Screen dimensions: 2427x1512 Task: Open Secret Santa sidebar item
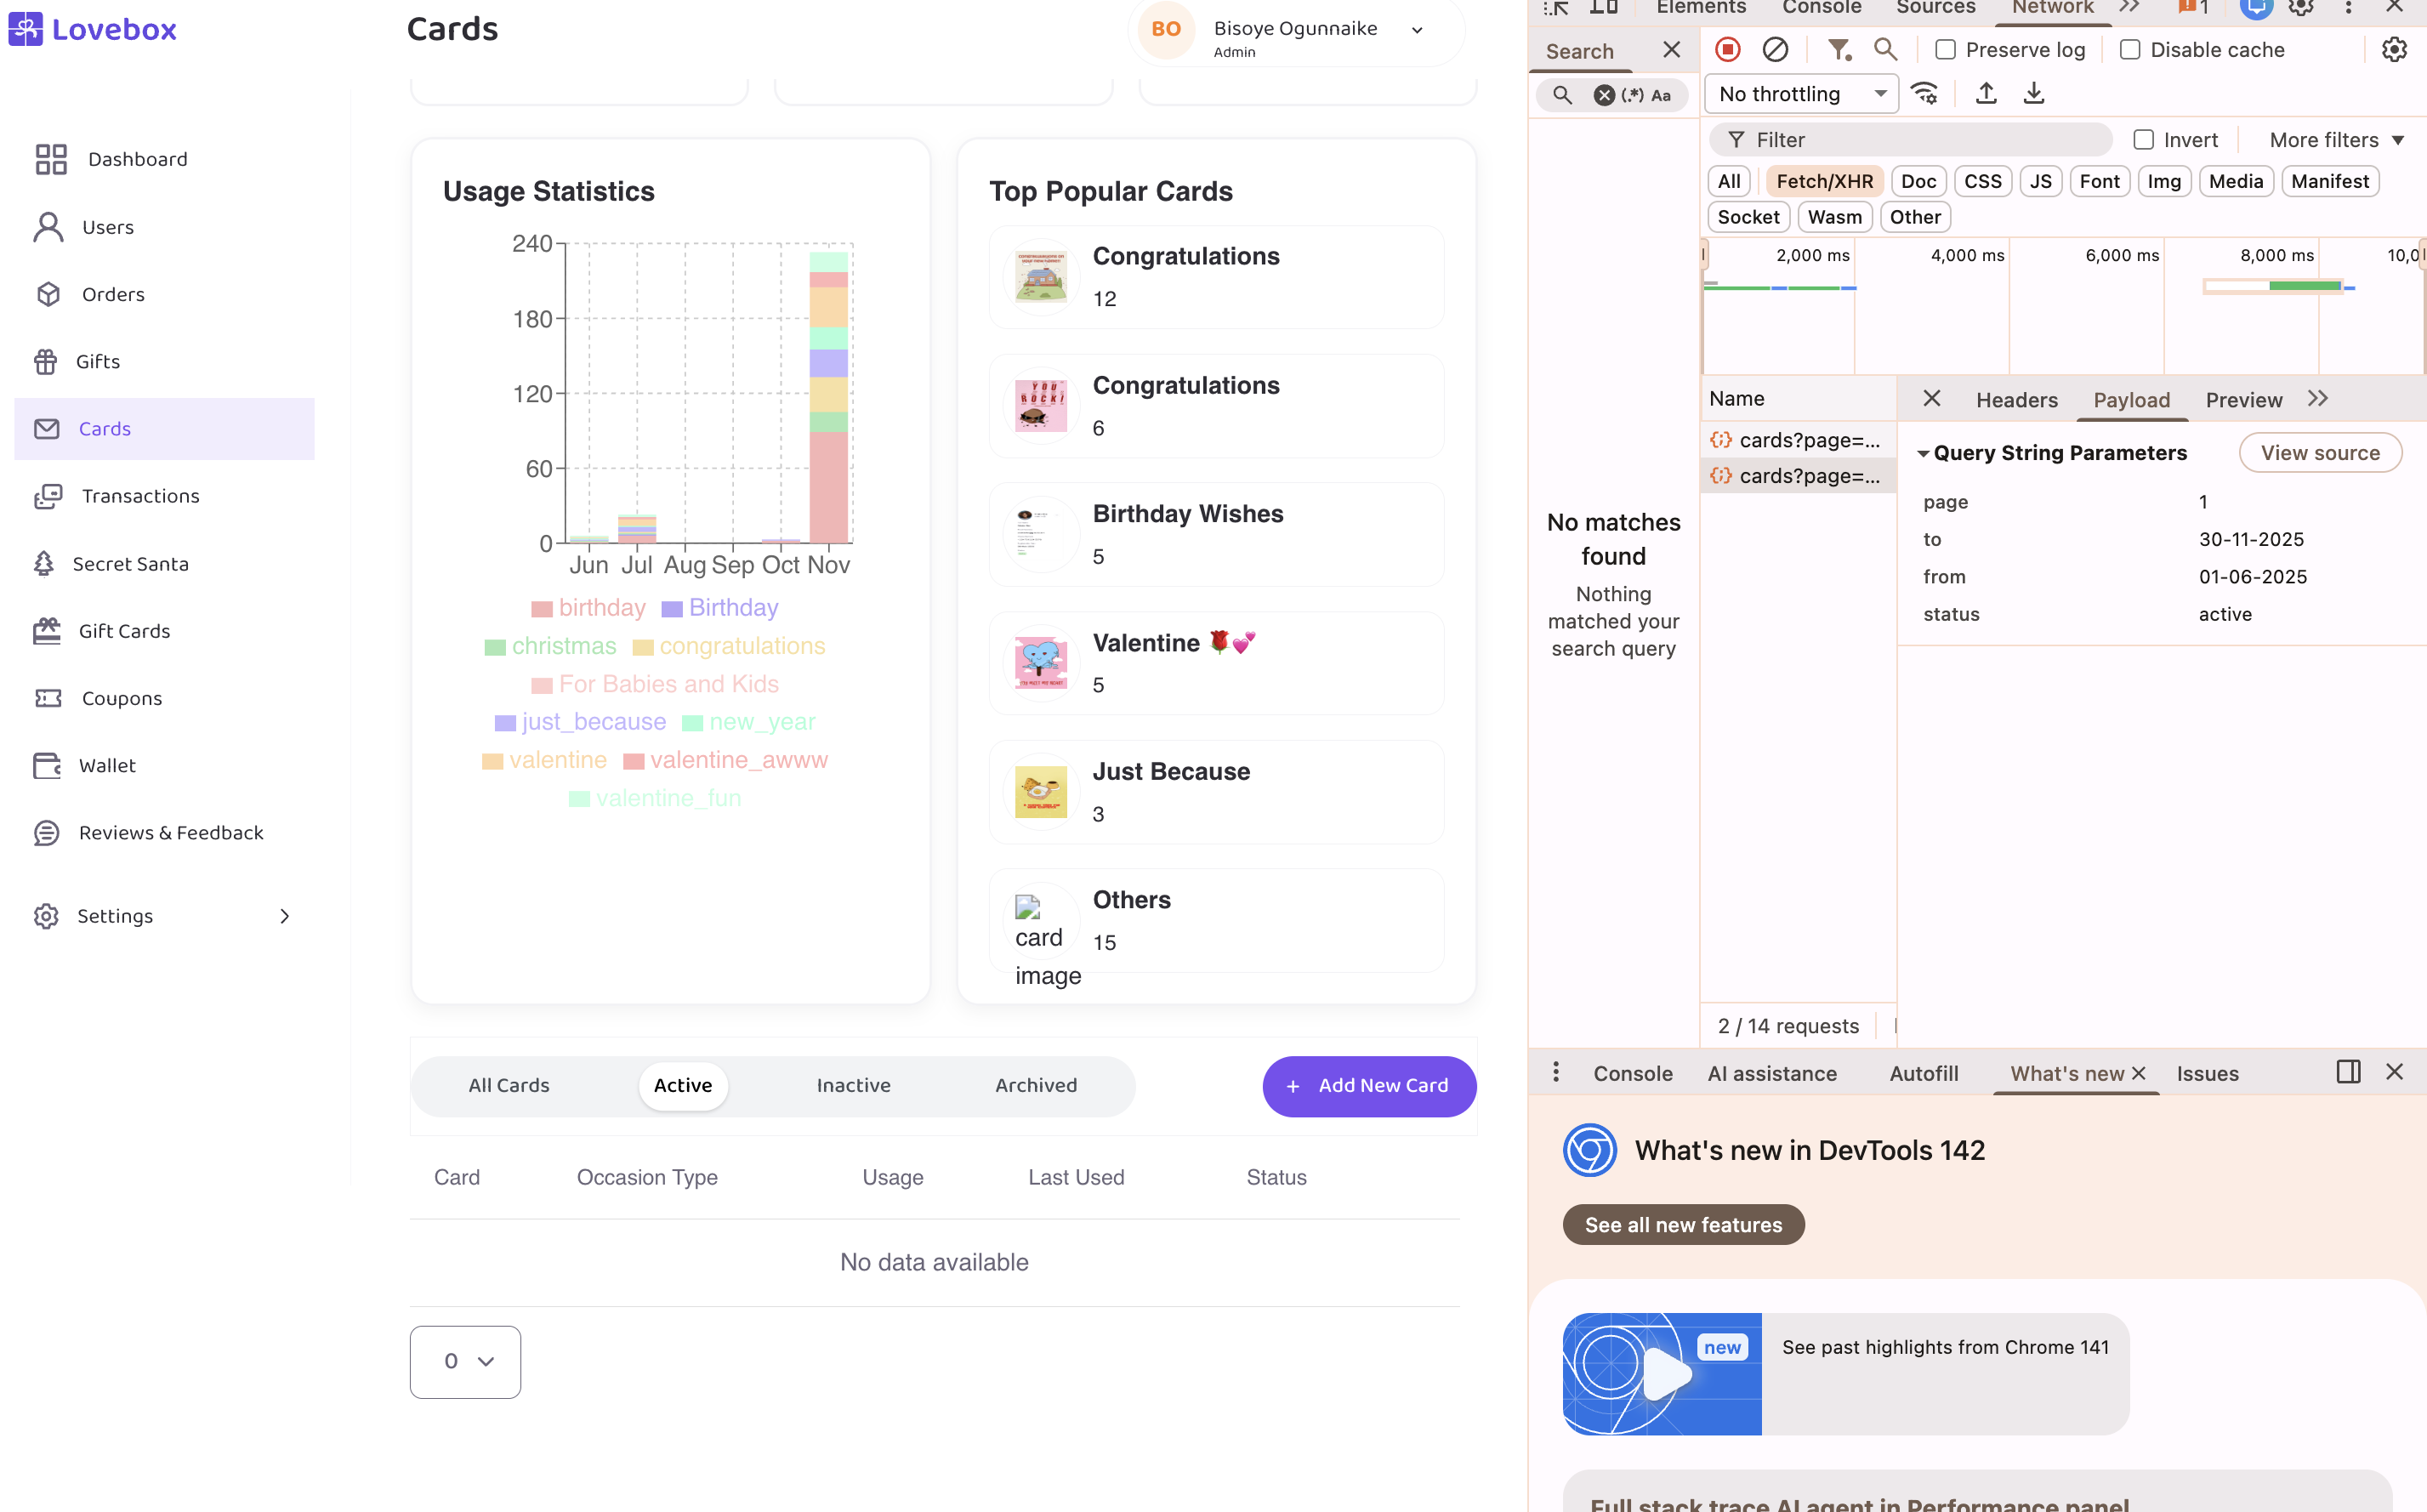(130, 564)
